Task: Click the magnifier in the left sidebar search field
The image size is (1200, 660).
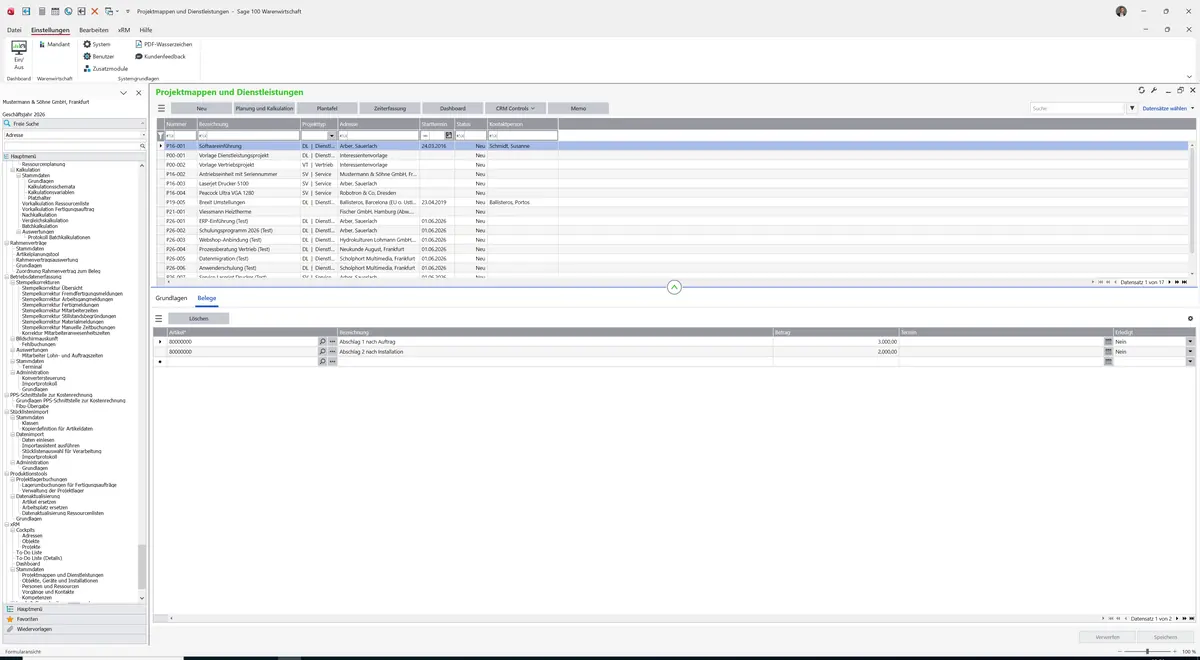Action: coord(143,146)
